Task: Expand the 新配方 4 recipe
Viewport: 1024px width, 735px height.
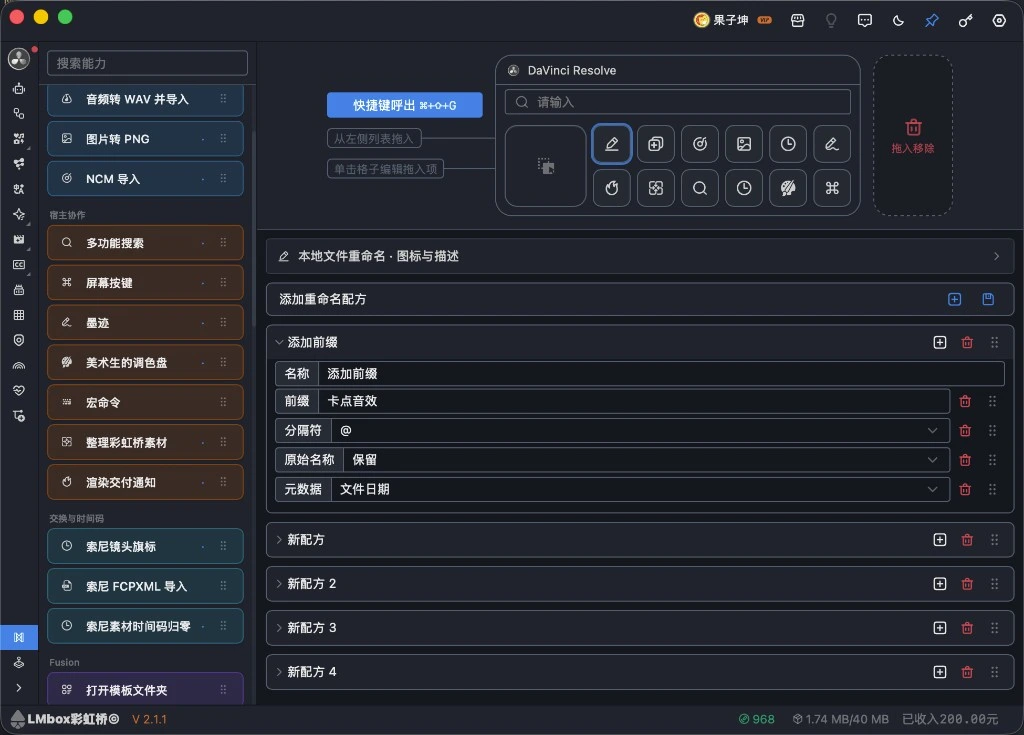Action: pos(279,672)
